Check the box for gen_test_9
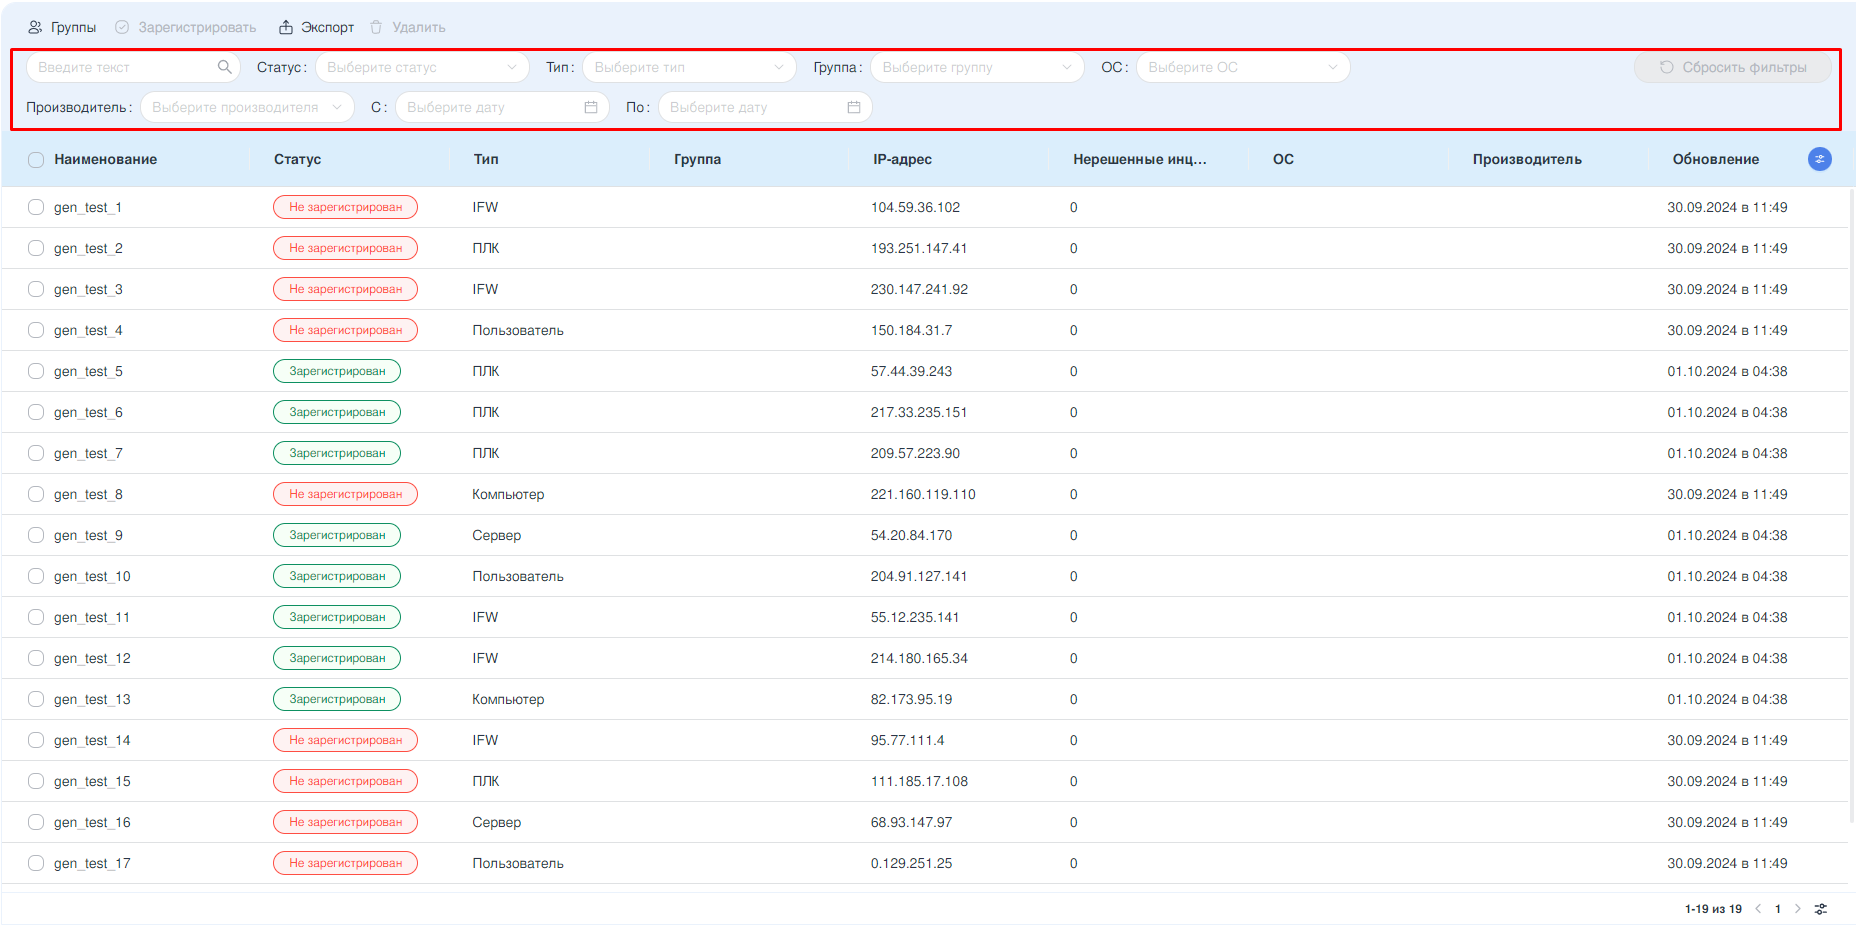The height and width of the screenshot is (926, 1856). 36,535
